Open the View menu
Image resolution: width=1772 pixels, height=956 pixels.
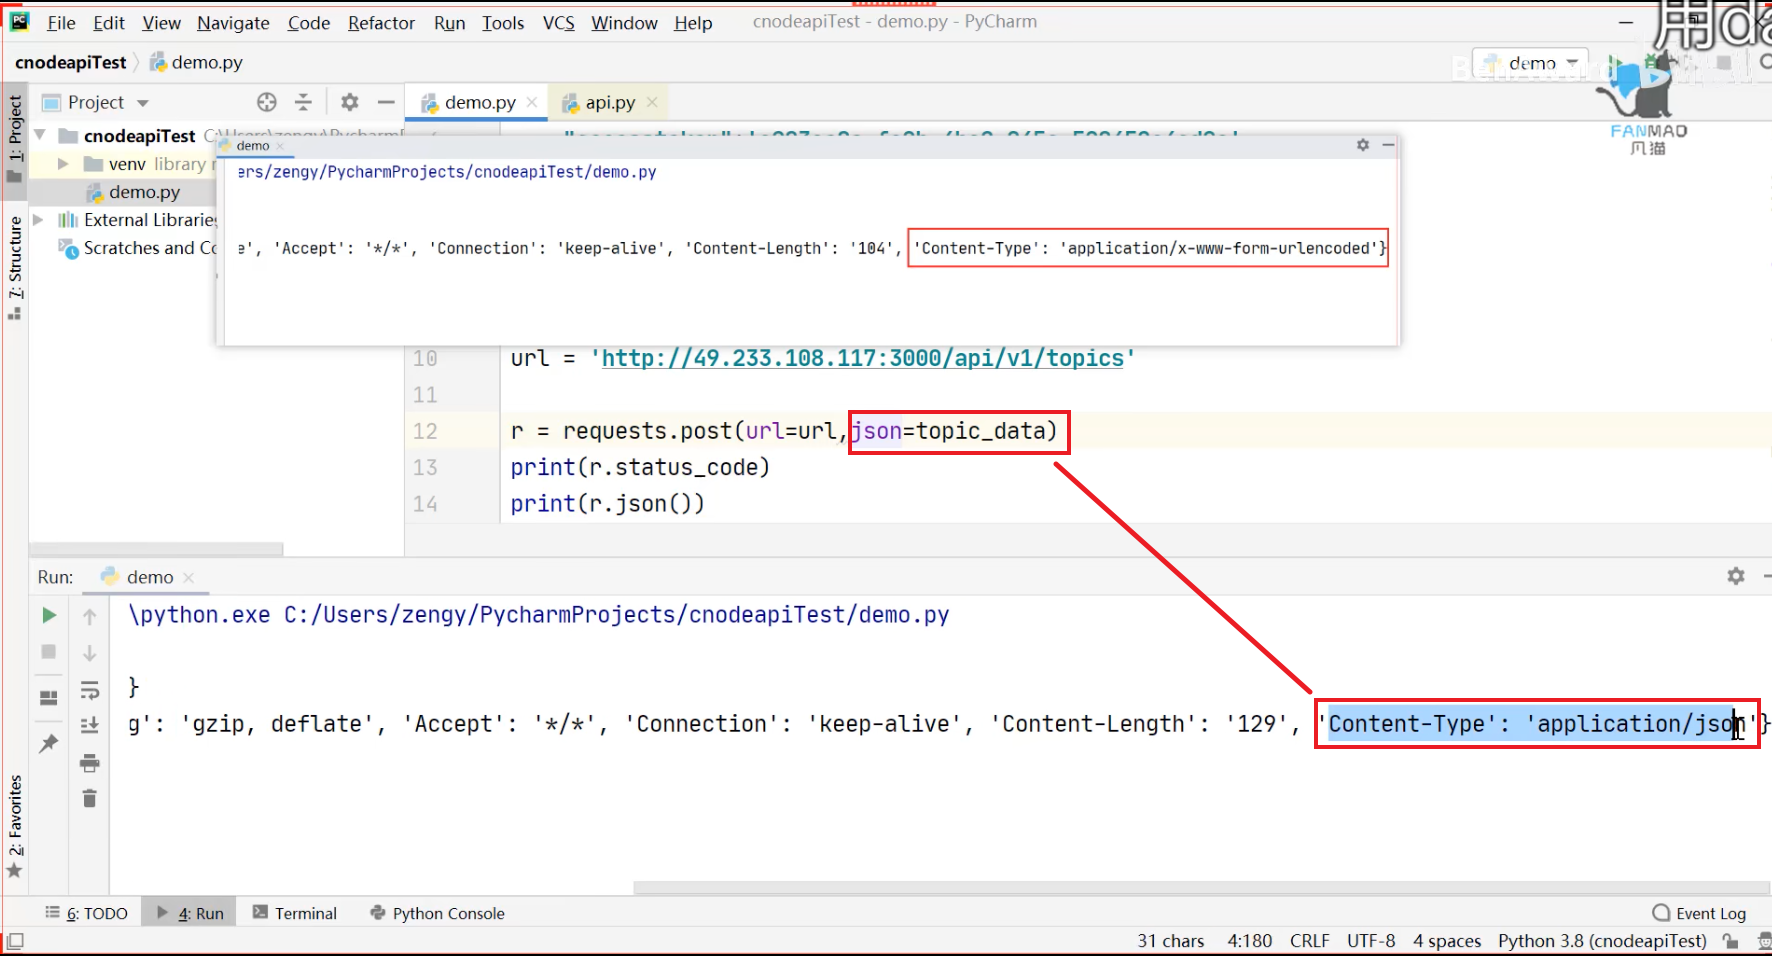(x=161, y=23)
